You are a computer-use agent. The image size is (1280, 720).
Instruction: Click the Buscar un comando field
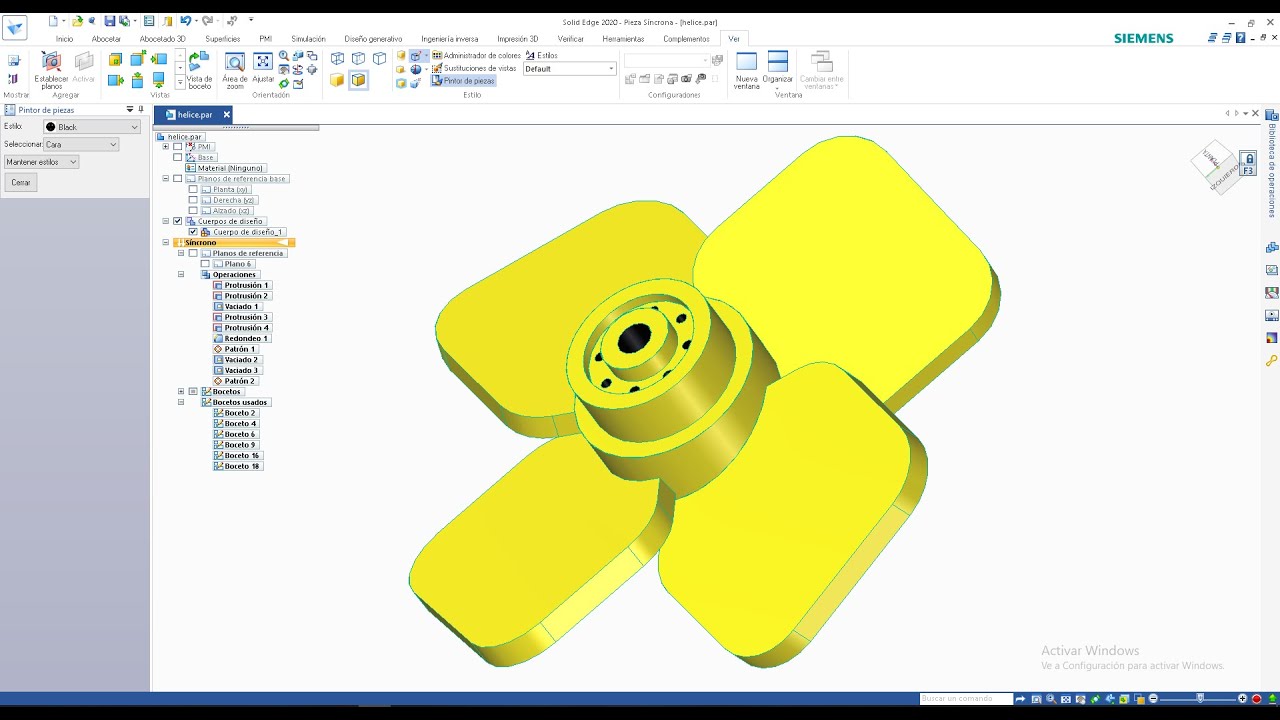click(x=966, y=699)
